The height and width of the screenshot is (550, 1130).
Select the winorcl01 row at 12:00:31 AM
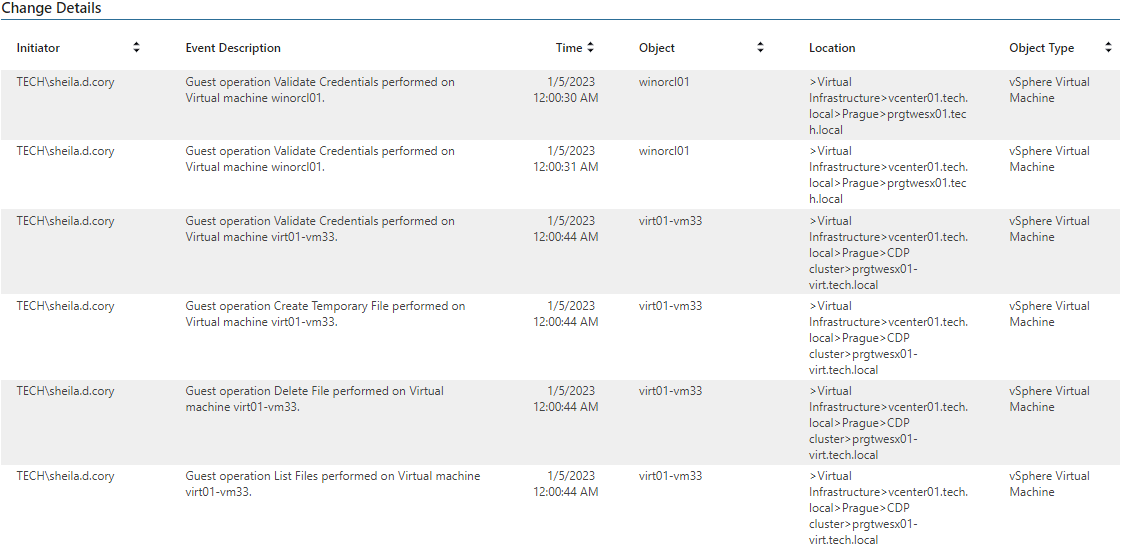(560, 174)
